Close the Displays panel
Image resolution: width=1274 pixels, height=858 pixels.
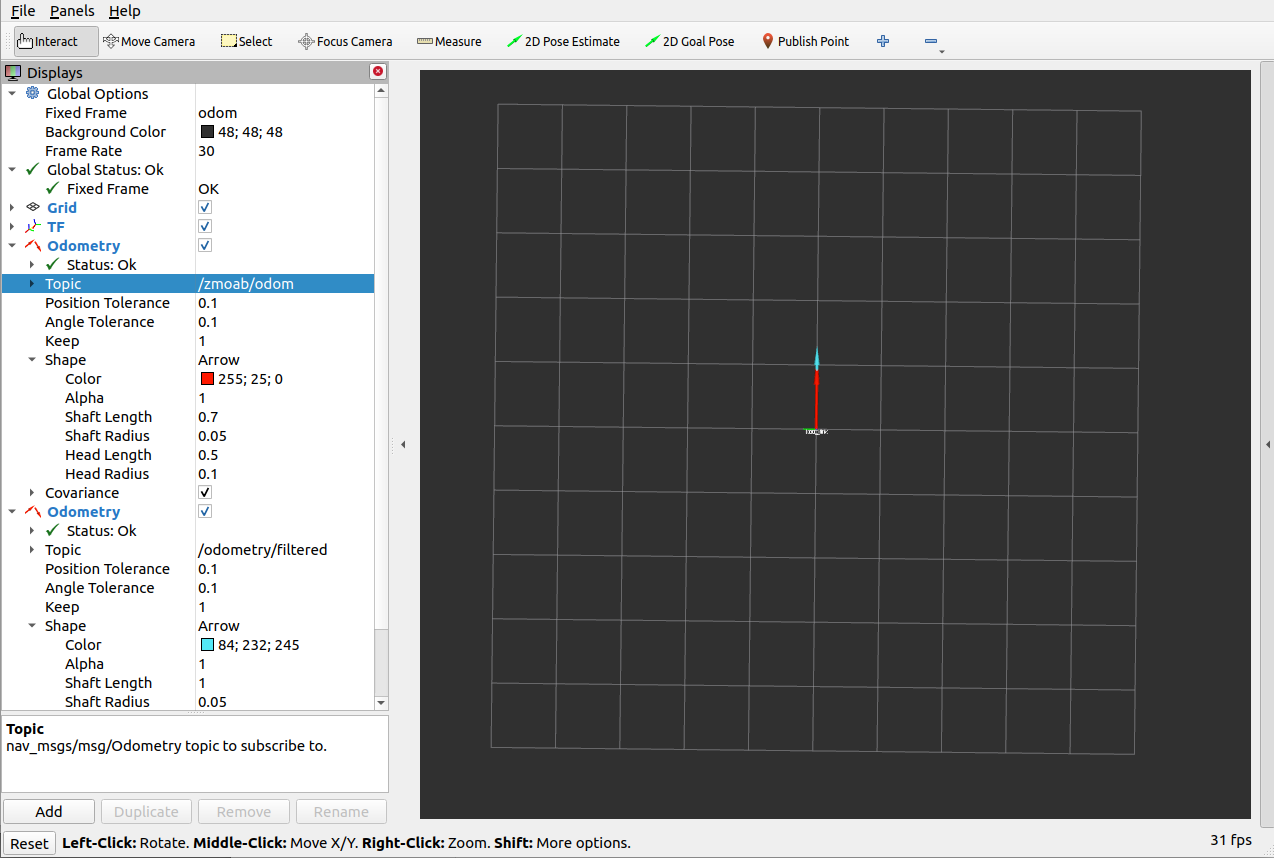coord(378,71)
